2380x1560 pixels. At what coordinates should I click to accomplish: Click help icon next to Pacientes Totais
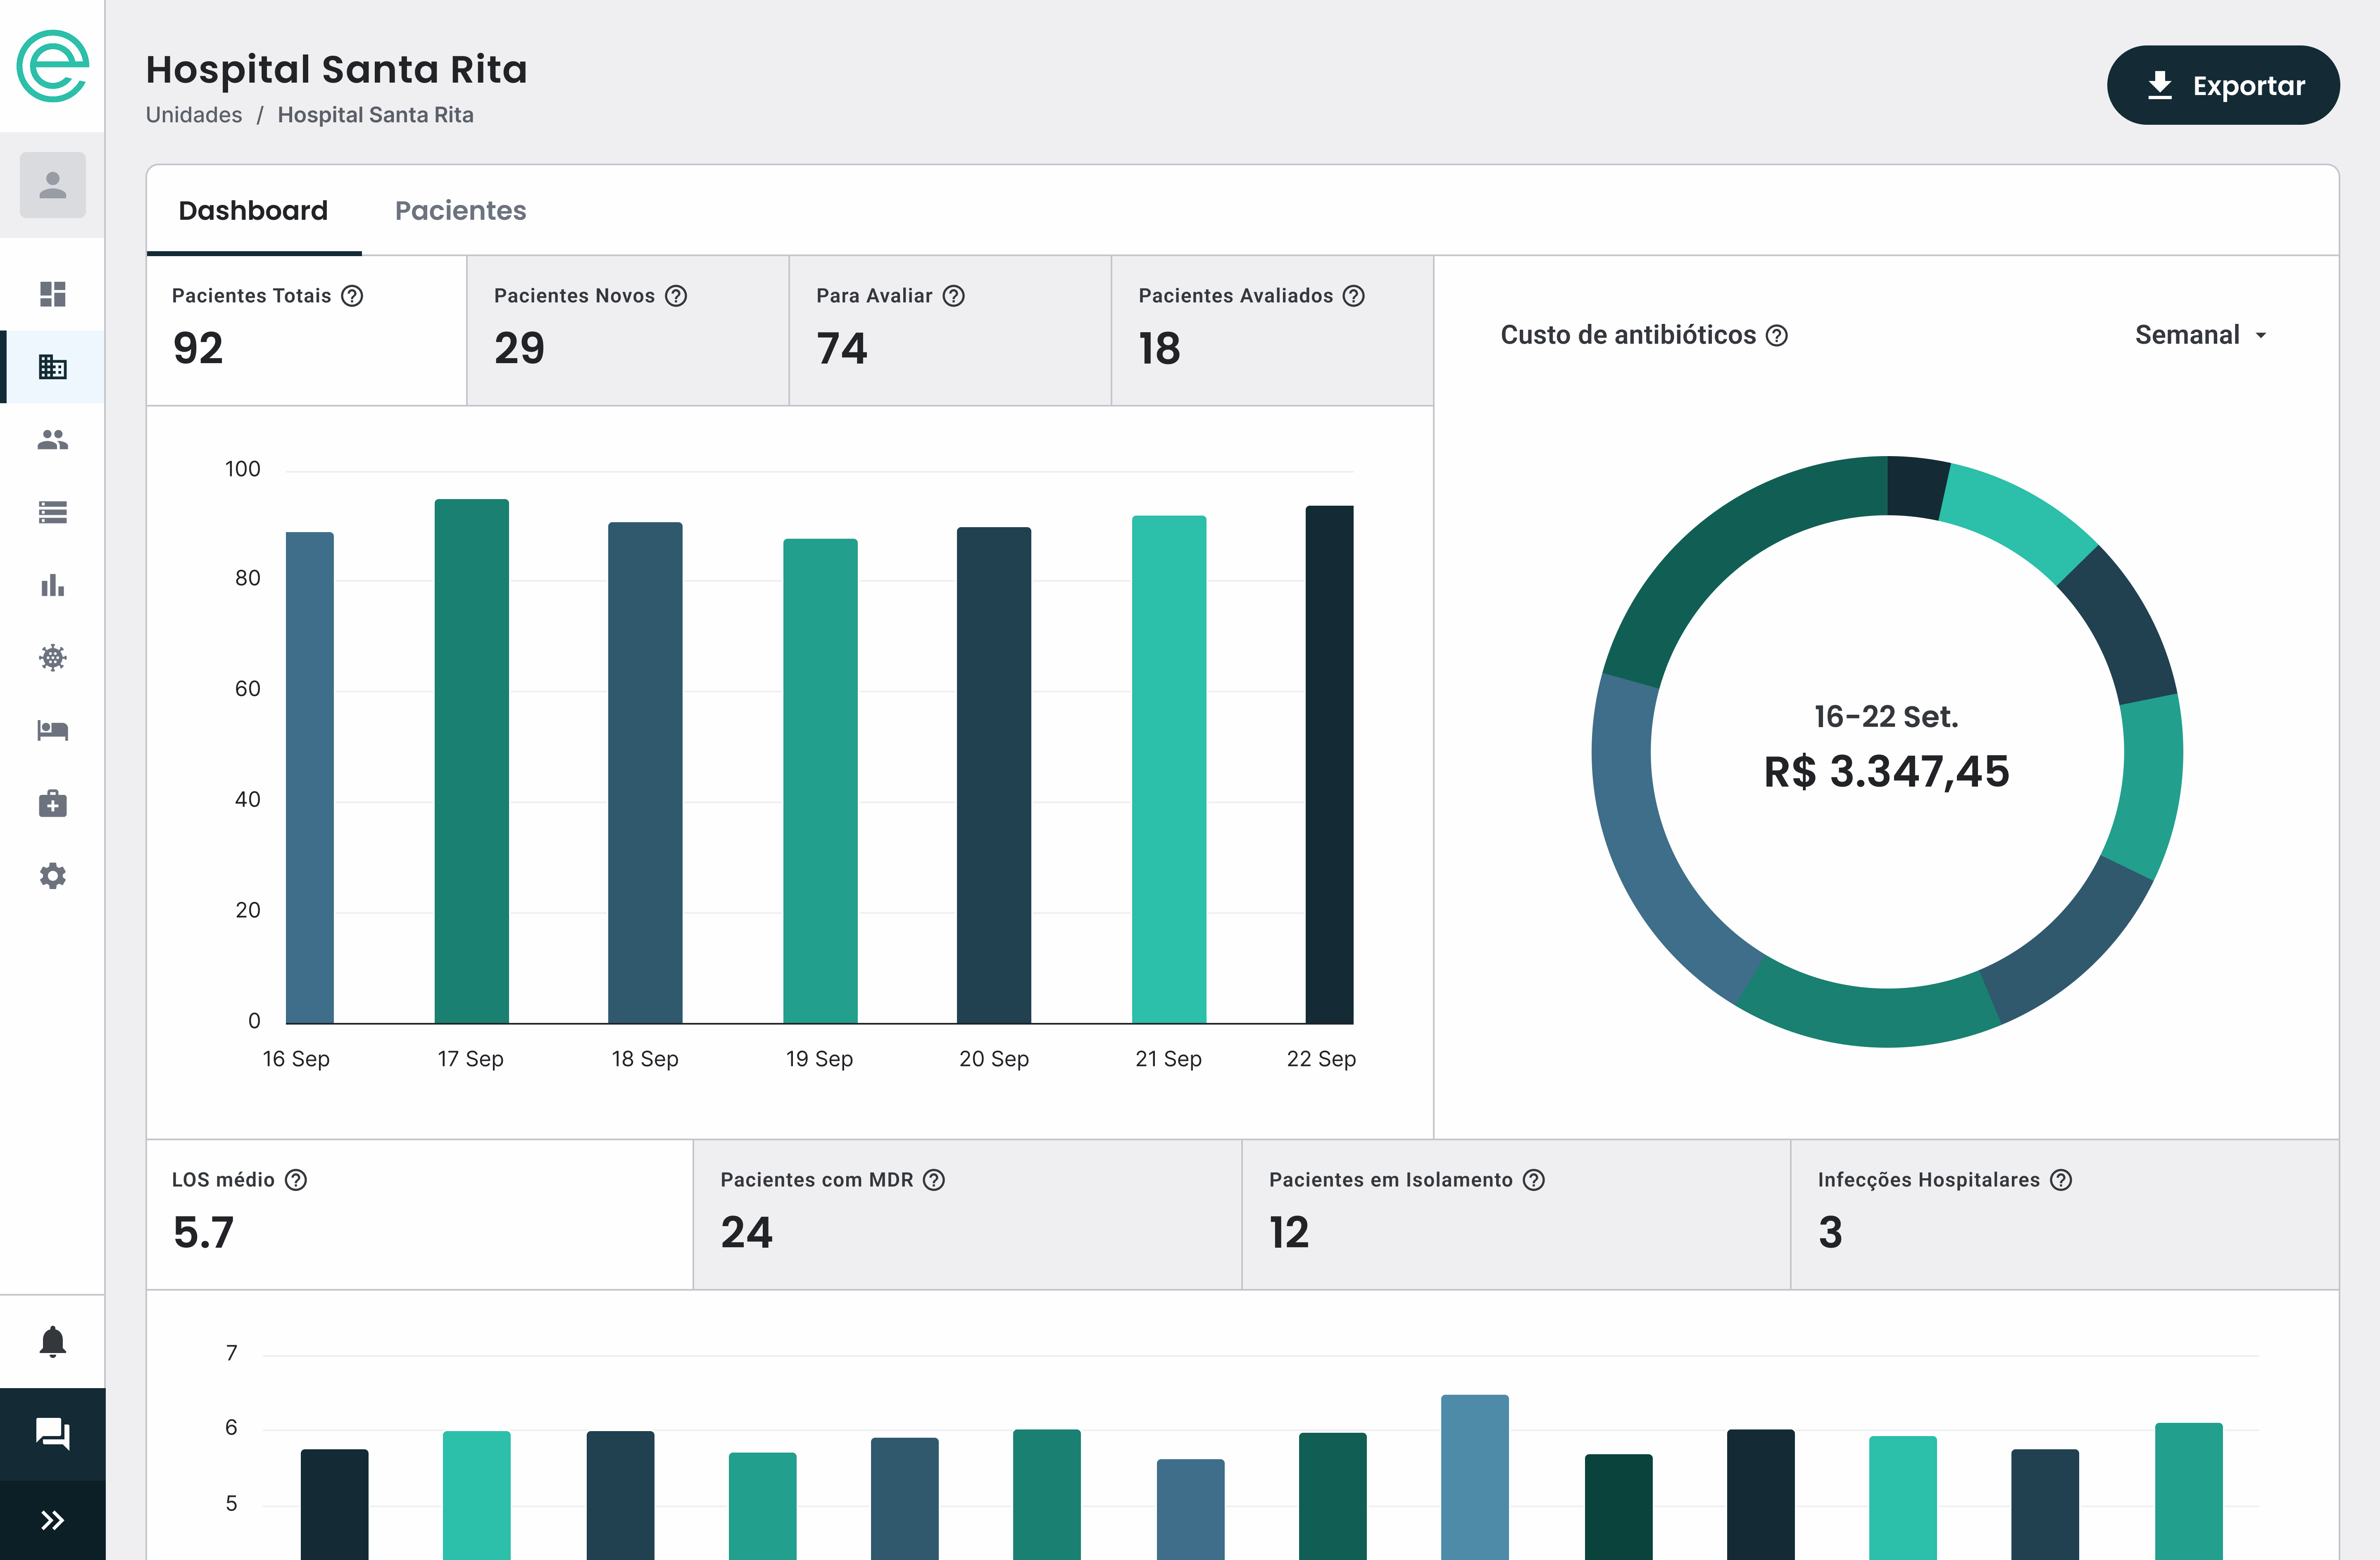pos(352,296)
